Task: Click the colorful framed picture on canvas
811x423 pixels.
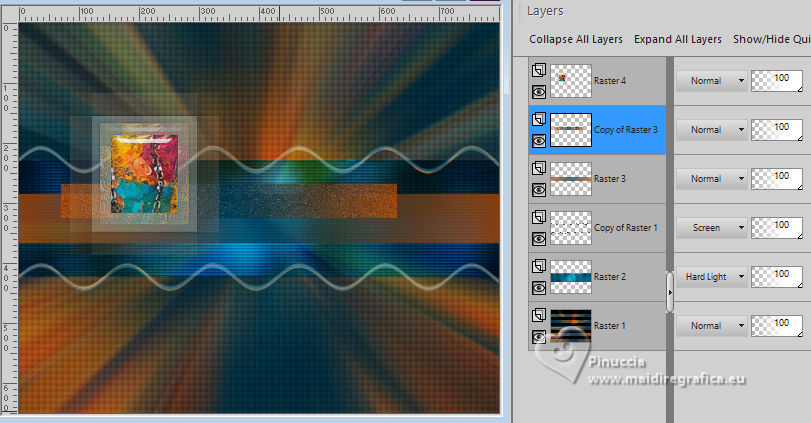Action: [x=144, y=174]
